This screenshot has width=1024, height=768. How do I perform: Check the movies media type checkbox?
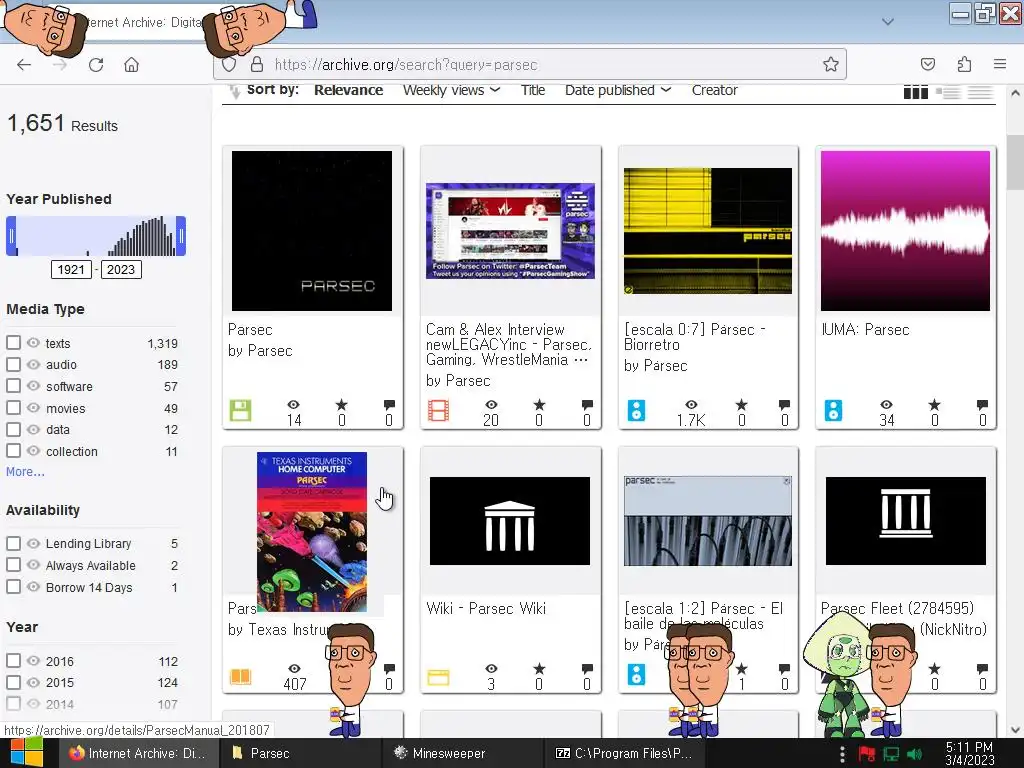pos(13,408)
